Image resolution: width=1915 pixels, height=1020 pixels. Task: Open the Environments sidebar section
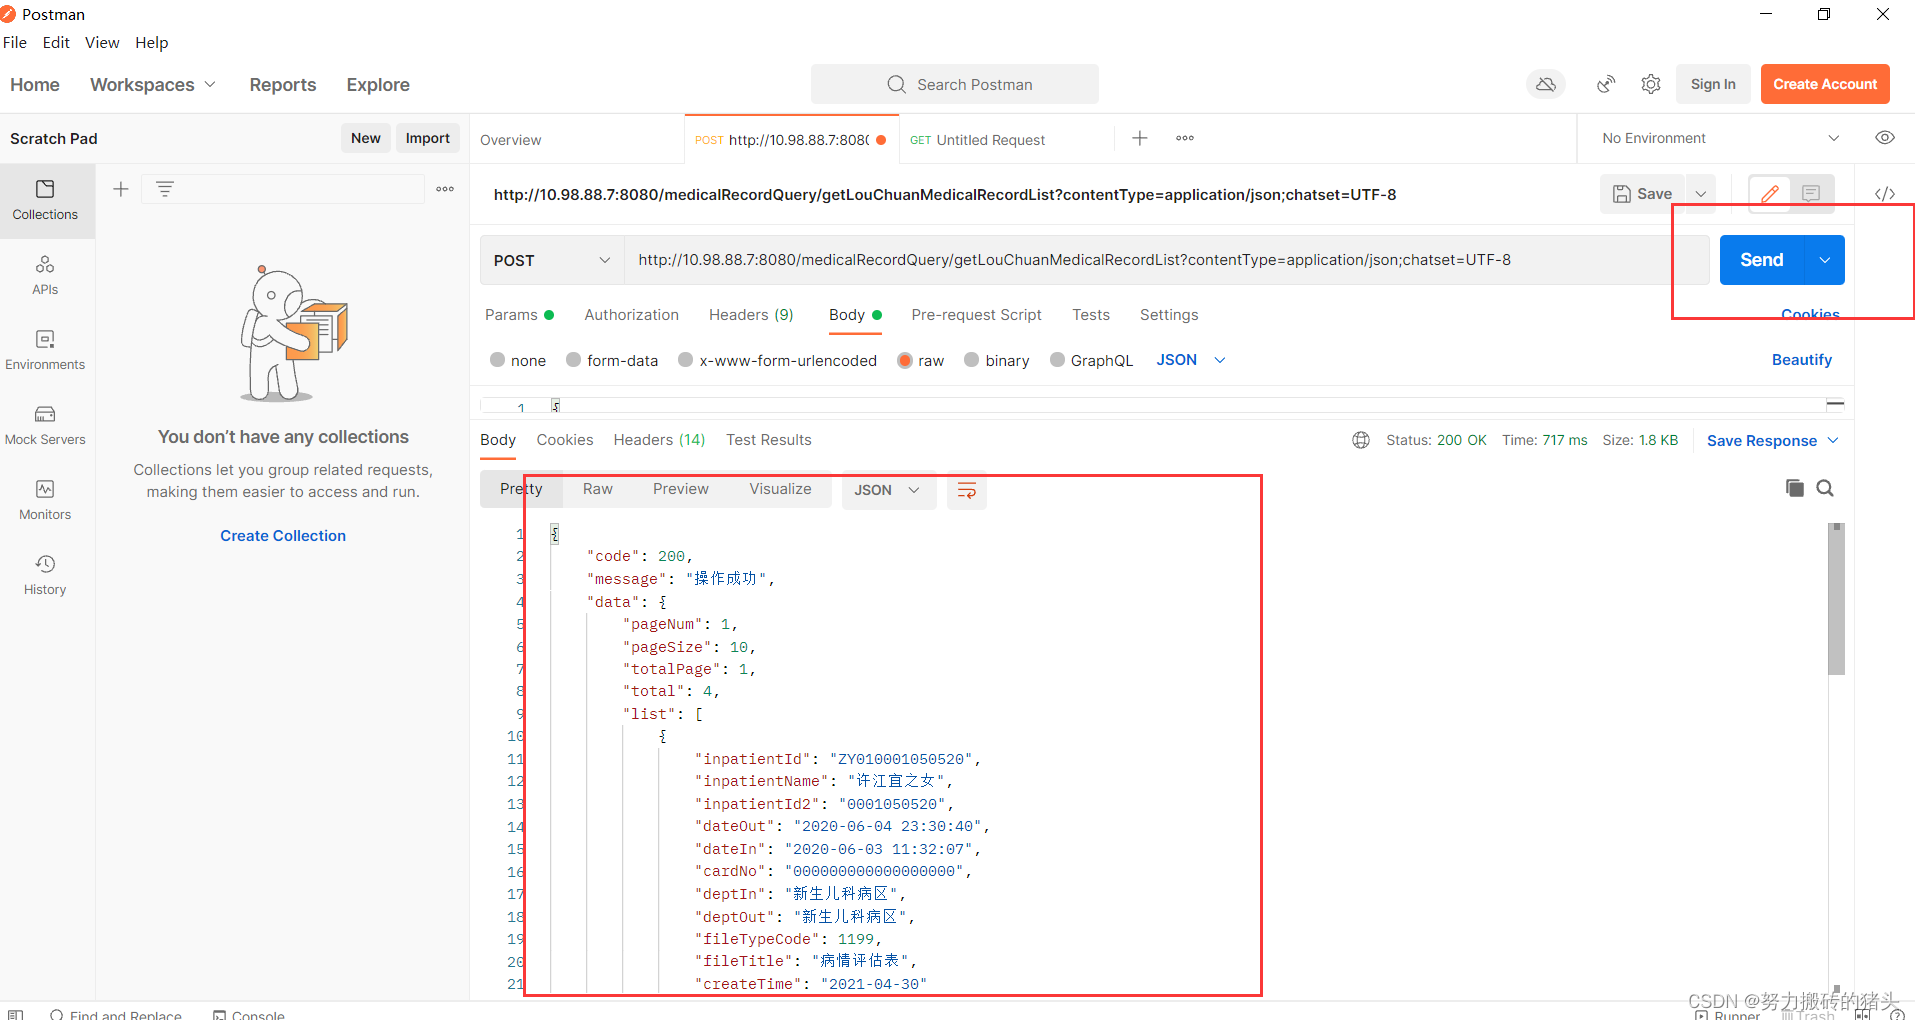(45, 351)
